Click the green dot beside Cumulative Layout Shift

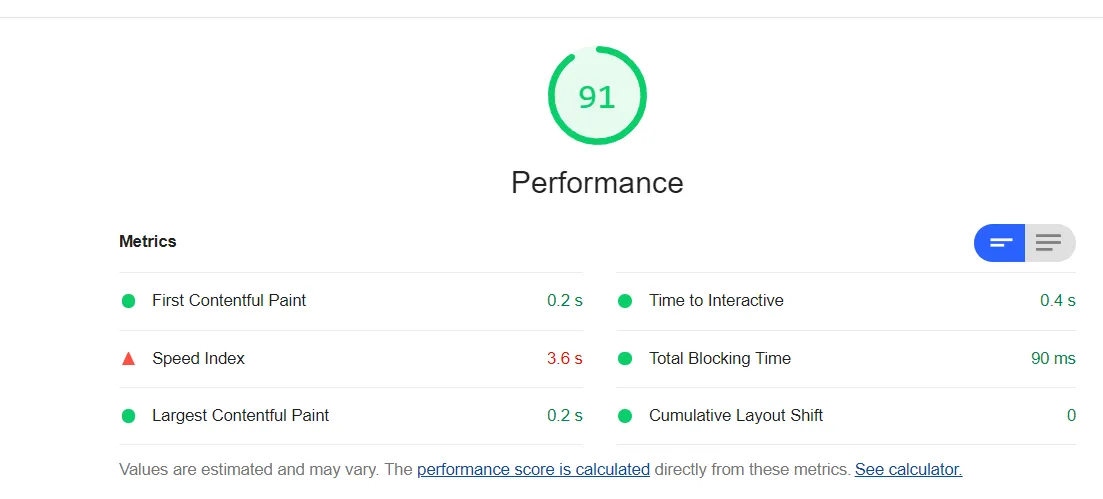[x=625, y=416]
